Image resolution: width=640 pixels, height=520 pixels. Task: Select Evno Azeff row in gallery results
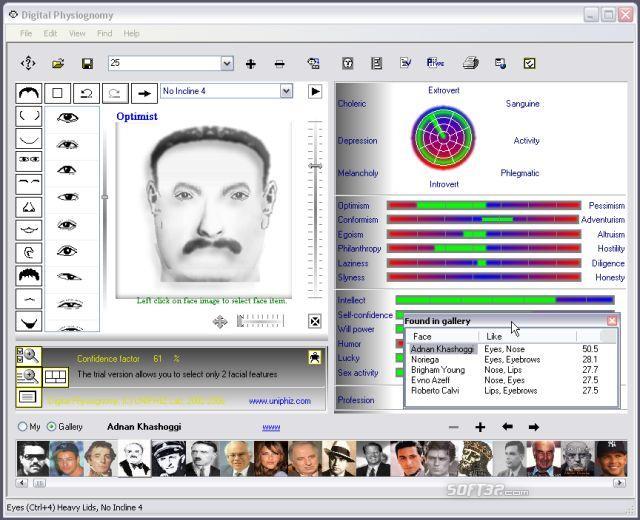pos(512,380)
